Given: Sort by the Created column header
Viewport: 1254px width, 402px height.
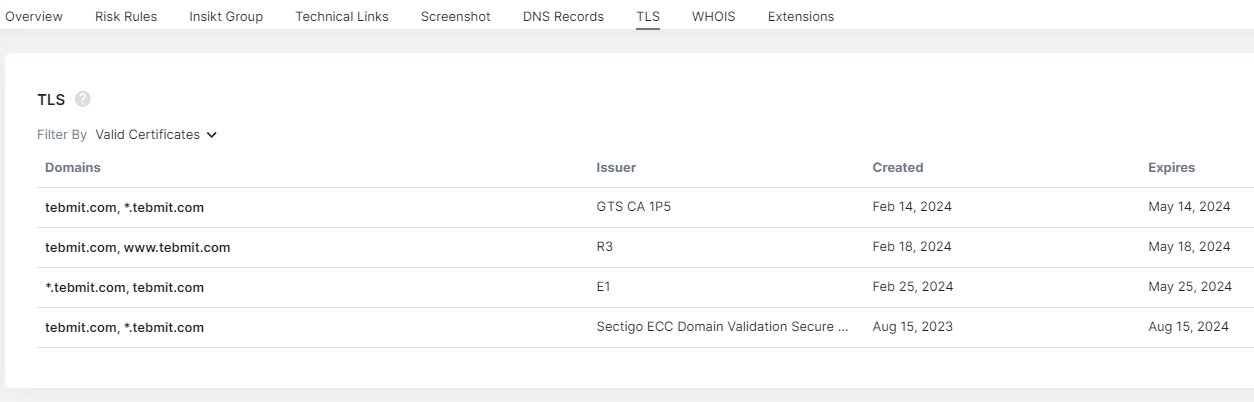Looking at the screenshot, I should pos(898,168).
